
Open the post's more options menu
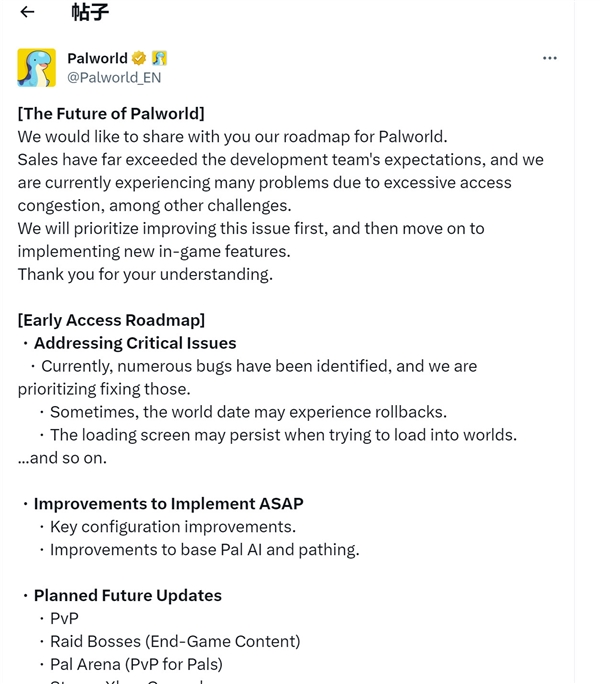coord(549,58)
